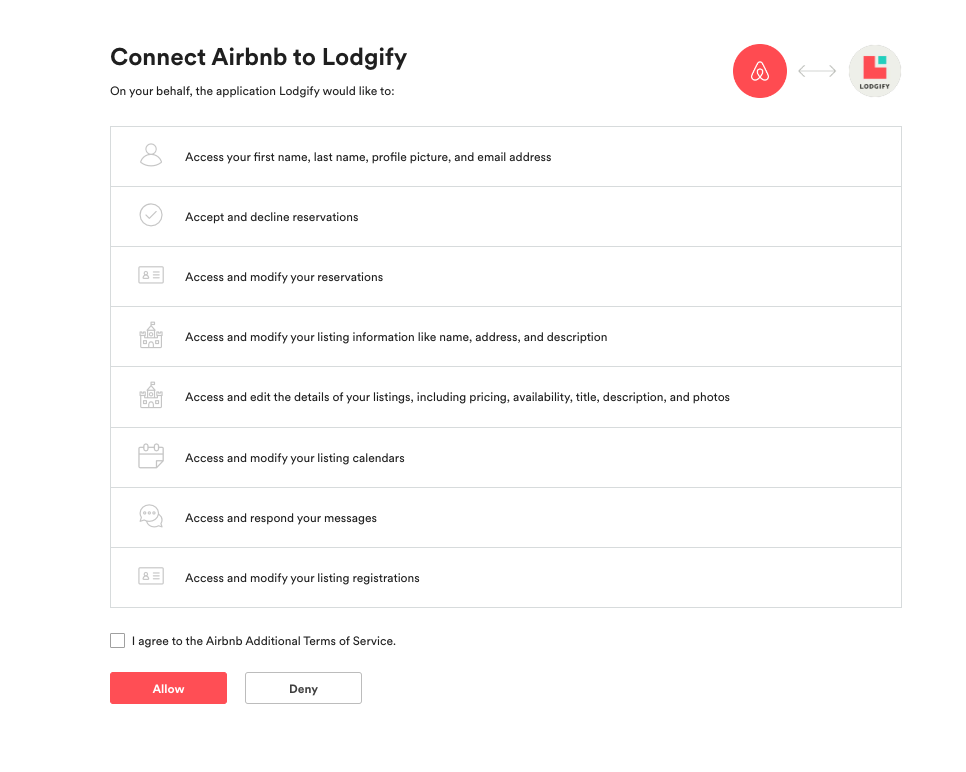Click the chat bubbles messages icon
The image size is (966, 772).
(151, 517)
